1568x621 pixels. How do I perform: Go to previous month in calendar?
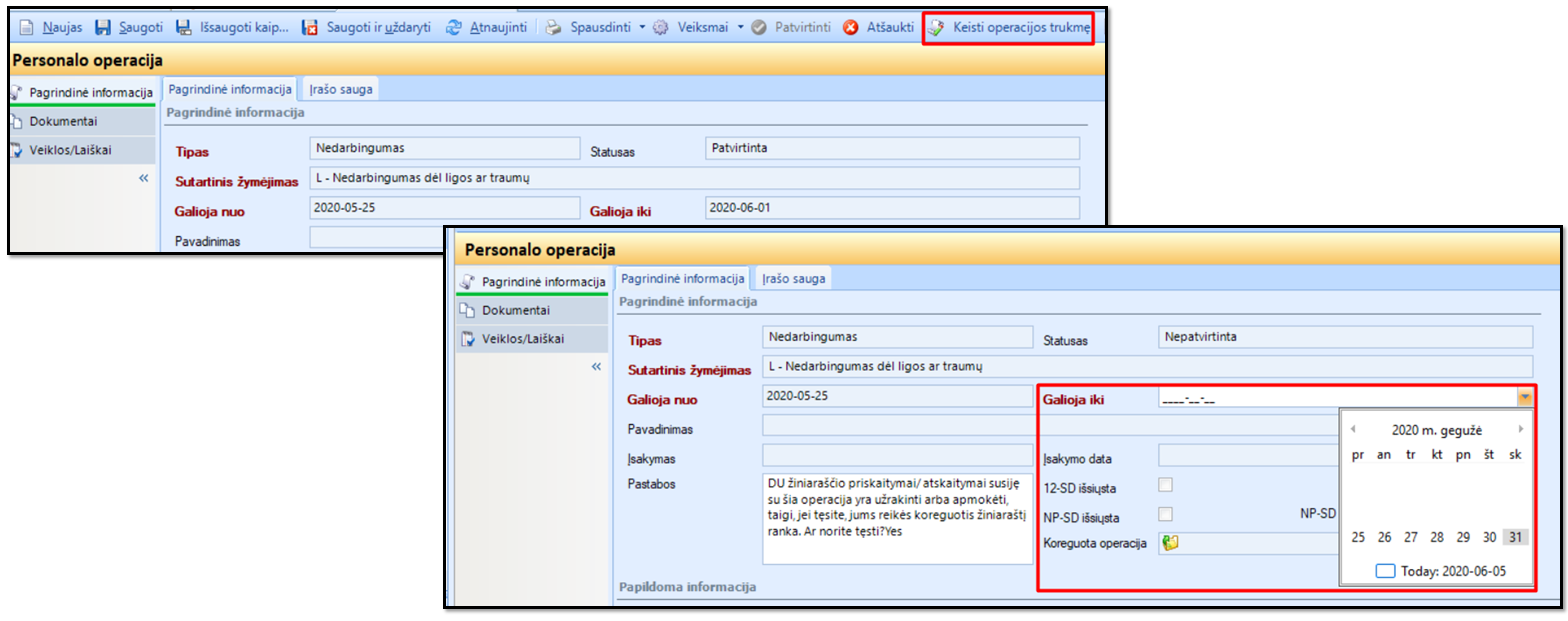coord(1353,429)
